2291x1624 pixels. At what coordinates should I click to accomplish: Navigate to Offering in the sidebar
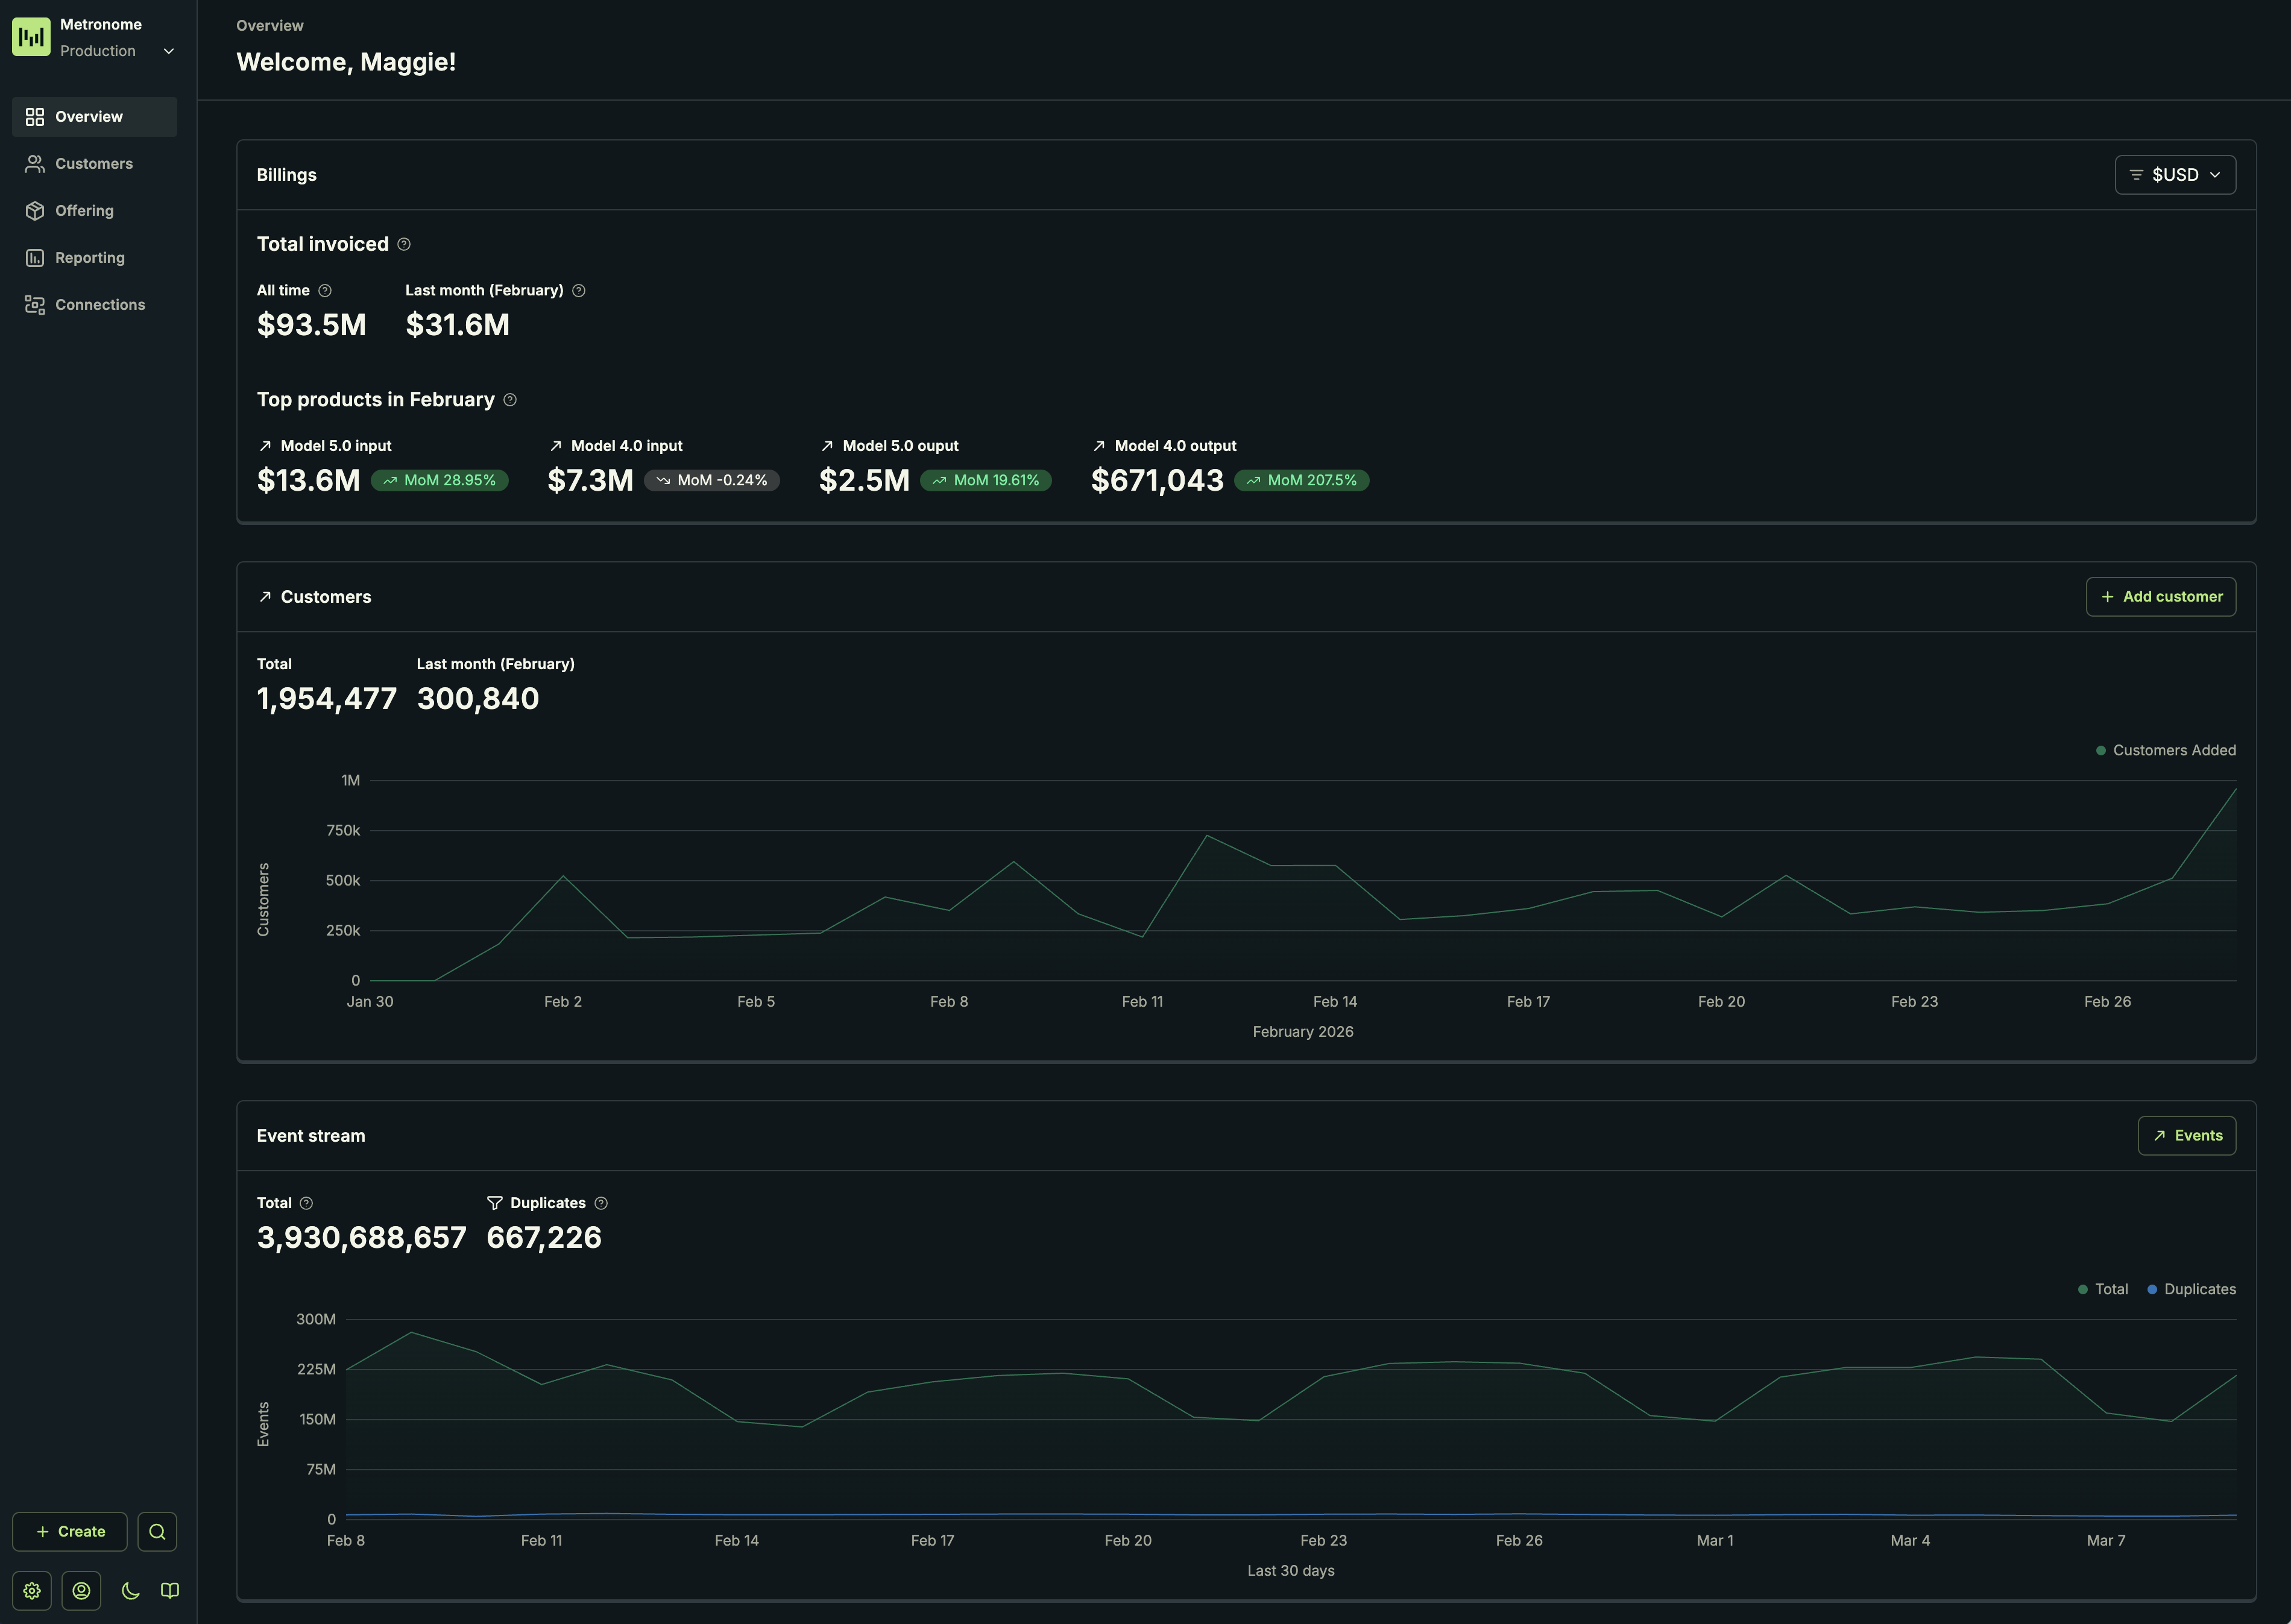[95, 211]
